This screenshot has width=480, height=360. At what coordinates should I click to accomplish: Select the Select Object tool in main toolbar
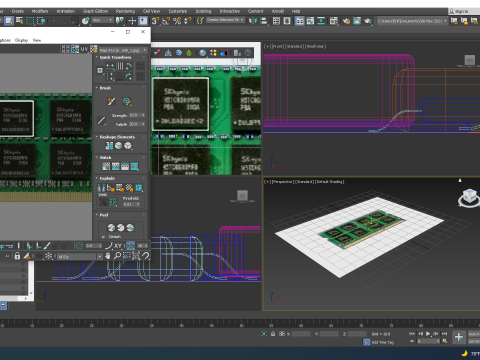pos(9,21)
